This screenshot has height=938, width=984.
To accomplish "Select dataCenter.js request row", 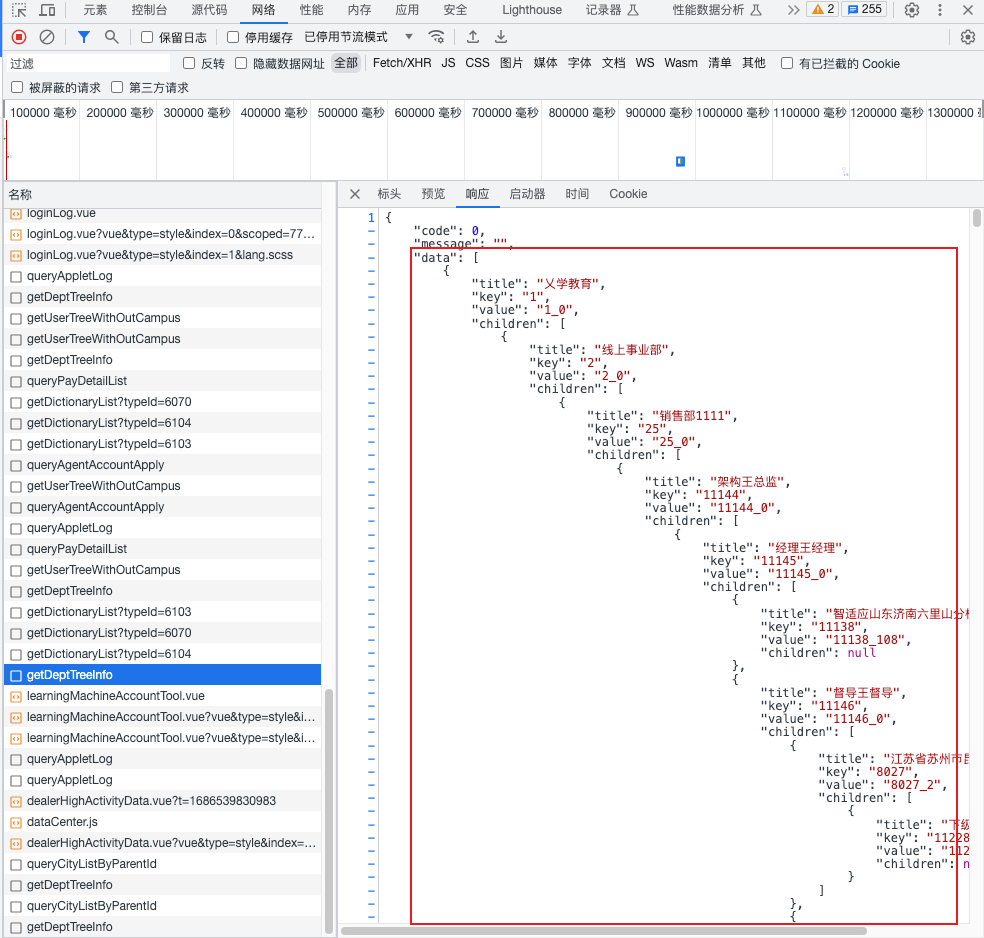I will coord(163,822).
